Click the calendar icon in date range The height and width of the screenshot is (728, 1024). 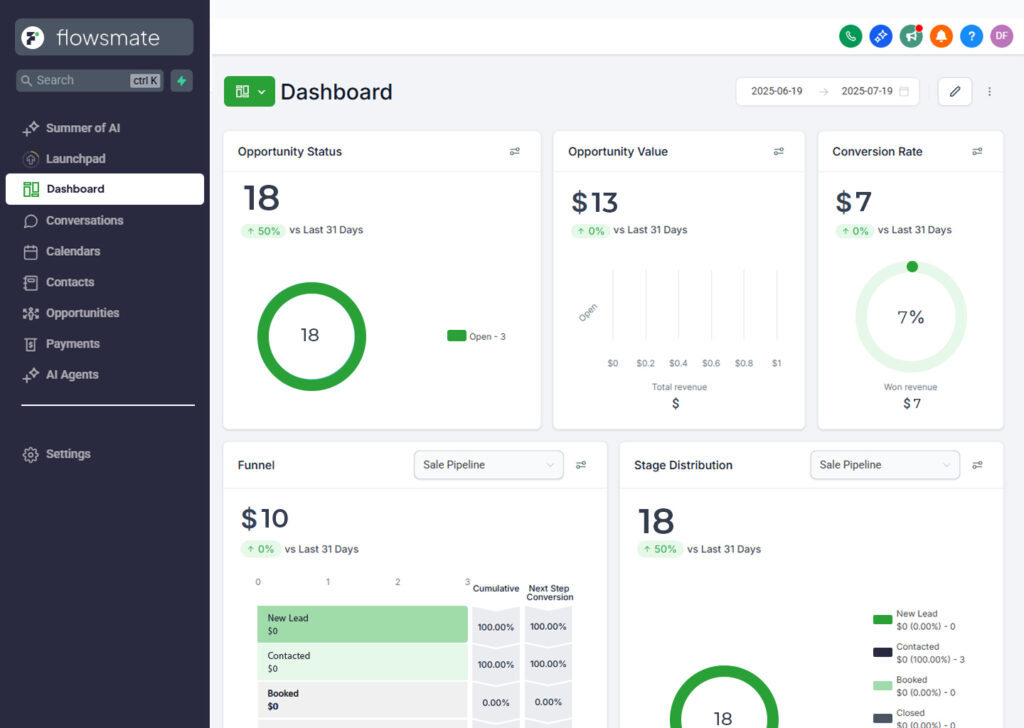(904, 91)
